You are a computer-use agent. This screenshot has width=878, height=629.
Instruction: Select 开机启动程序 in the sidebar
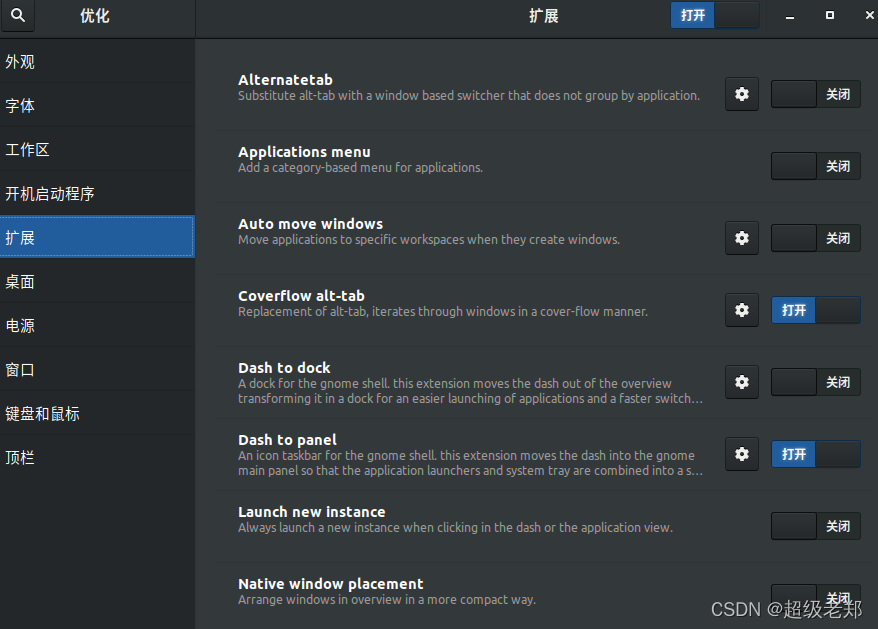pos(97,194)
